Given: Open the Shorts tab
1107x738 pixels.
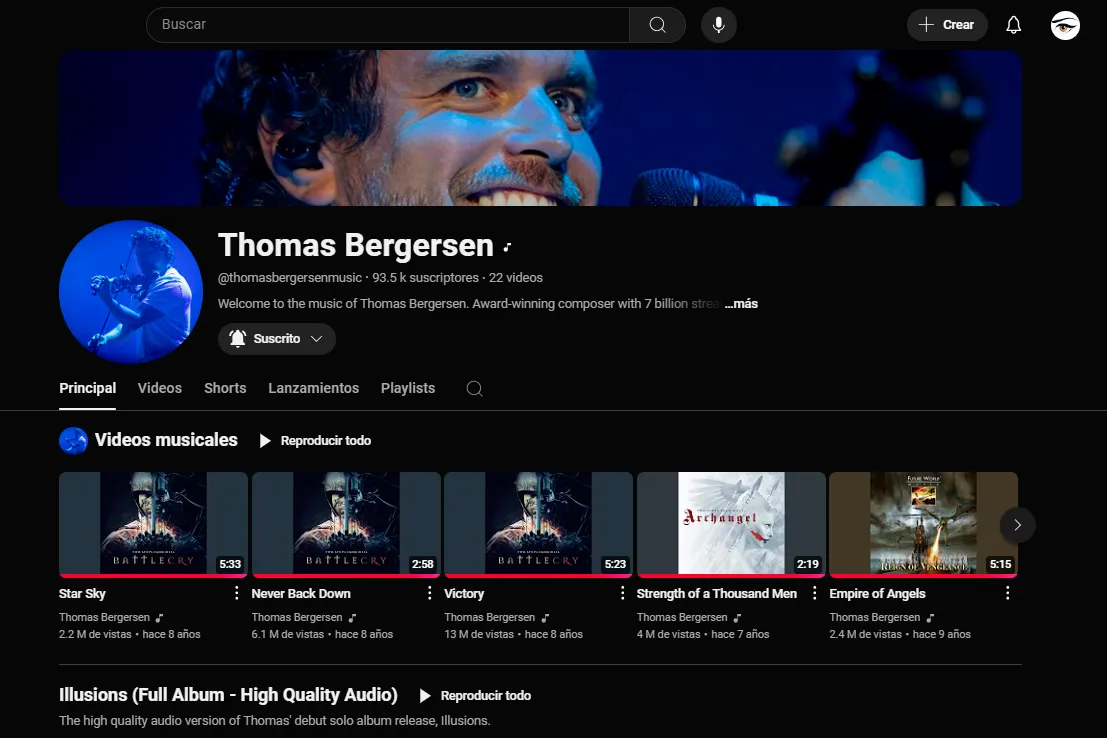Looking at the screenshot, I should pyautogui.click(x=225, y=388).
